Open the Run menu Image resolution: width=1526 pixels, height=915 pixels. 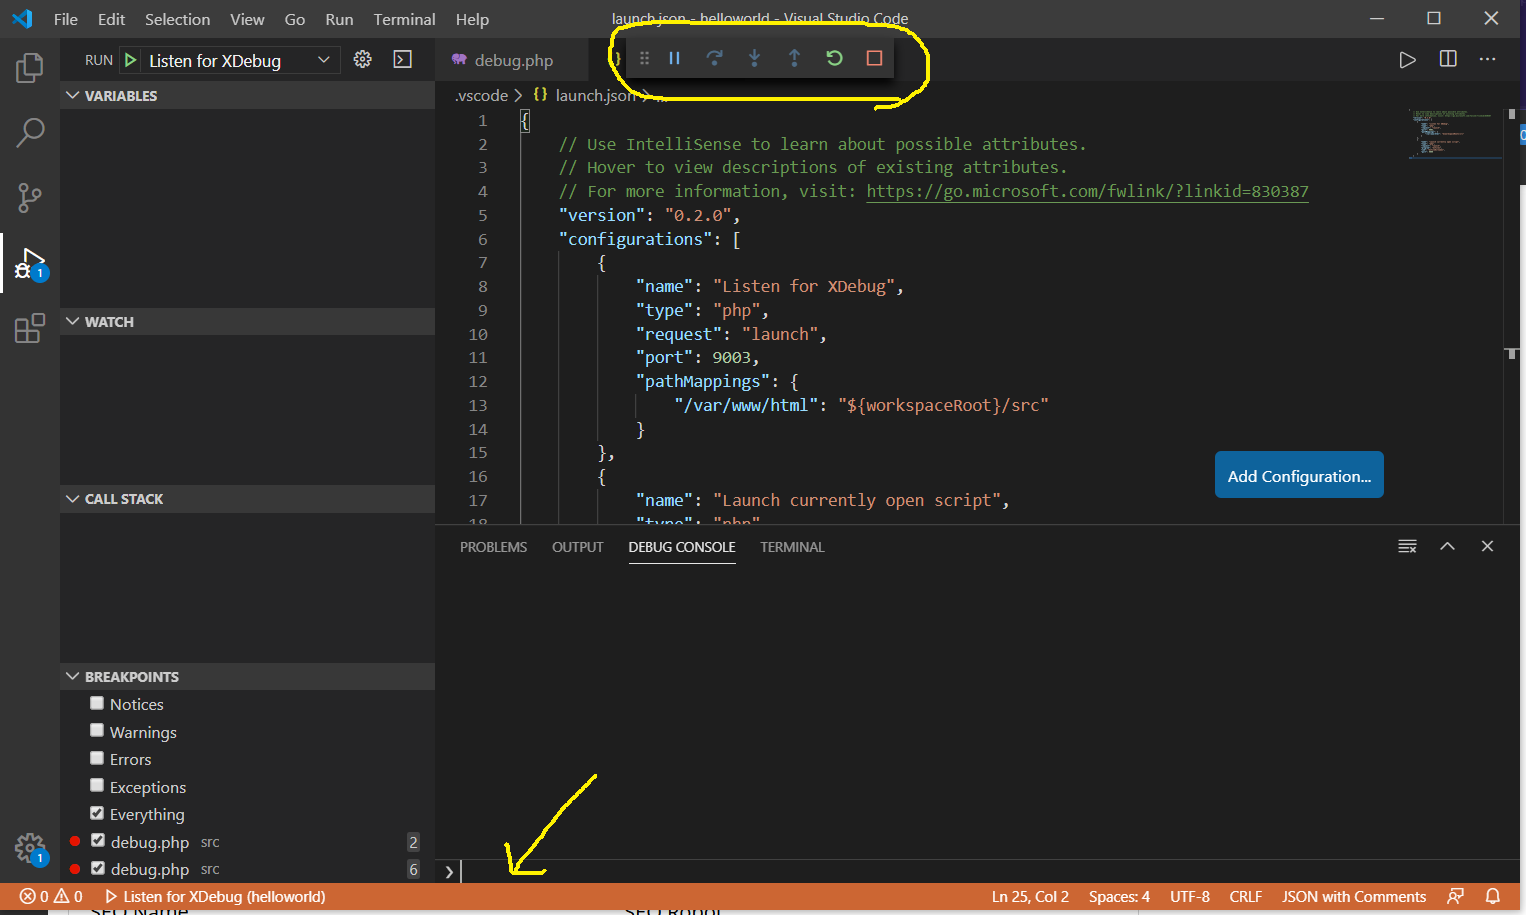[339, 19]
